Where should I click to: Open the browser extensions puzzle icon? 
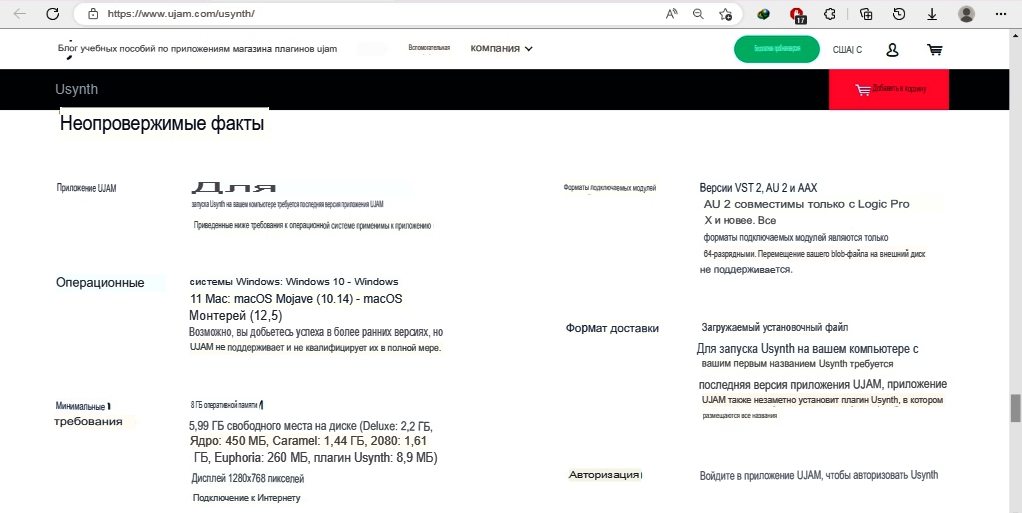click(829, 14)
